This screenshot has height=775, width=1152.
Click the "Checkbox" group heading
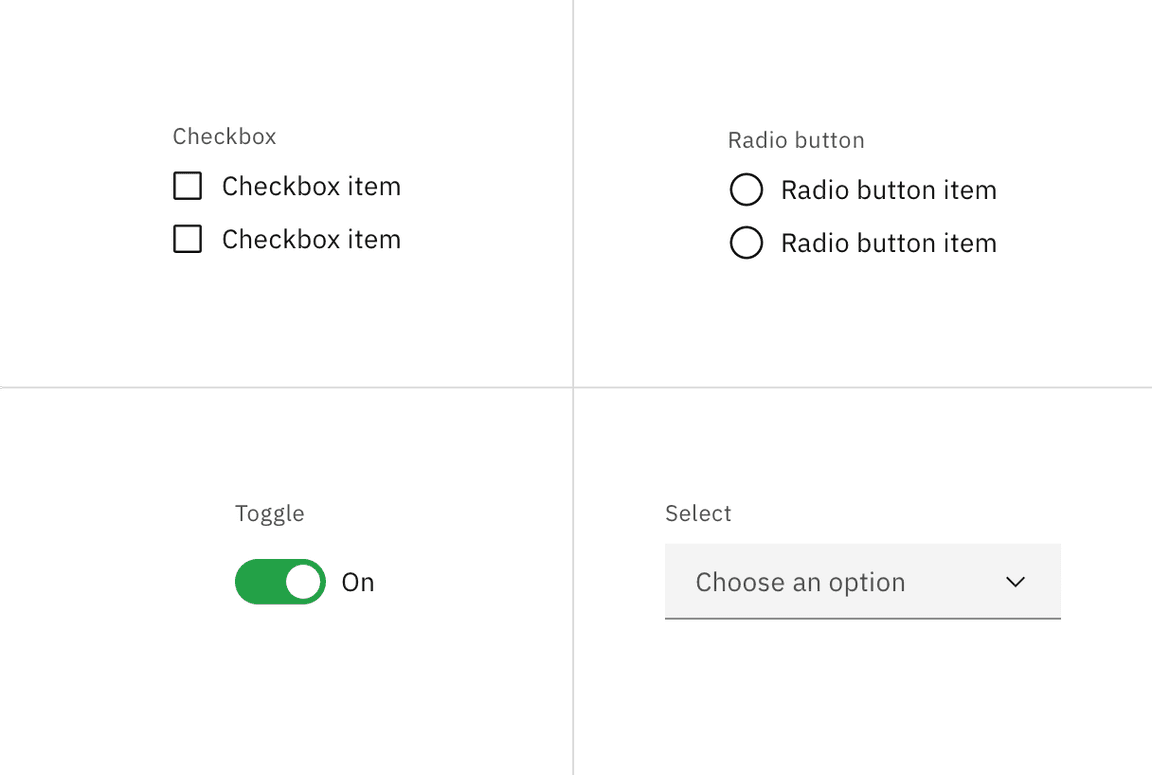tap(224, 136)
